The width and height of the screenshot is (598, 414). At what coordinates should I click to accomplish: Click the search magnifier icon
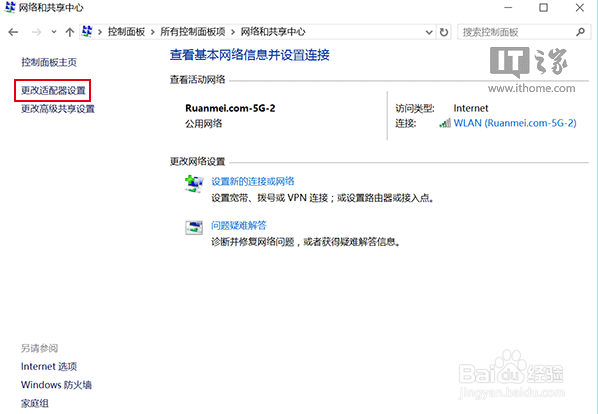tap(580, 32)
